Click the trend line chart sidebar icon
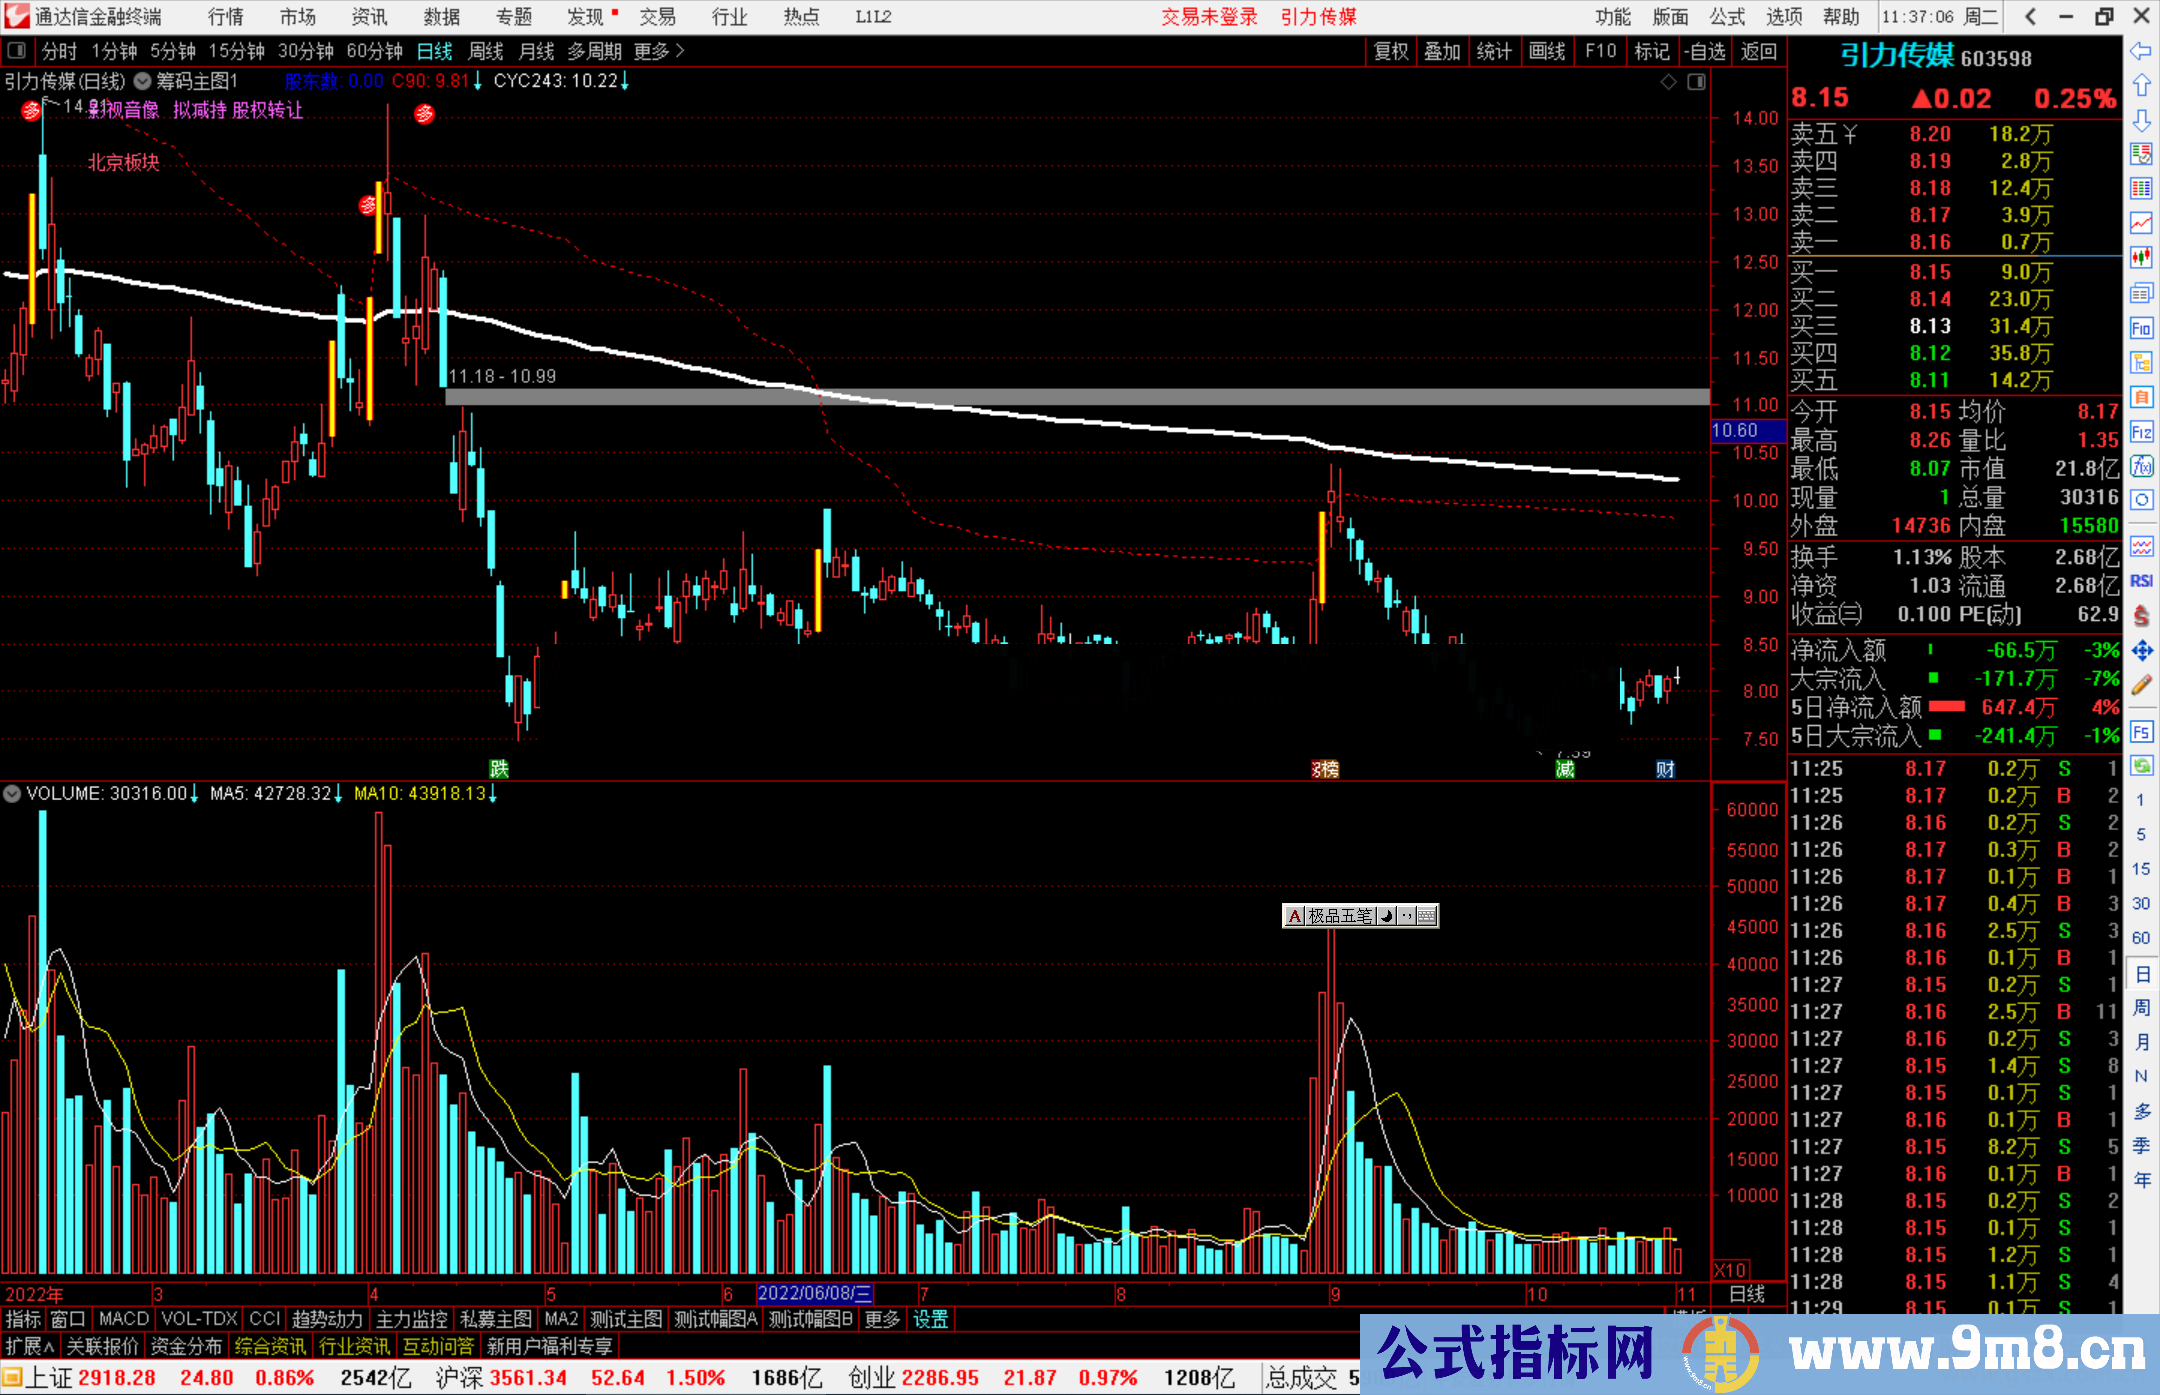This screenshot has width=2160, height=1395. (x=2141, y=223)
